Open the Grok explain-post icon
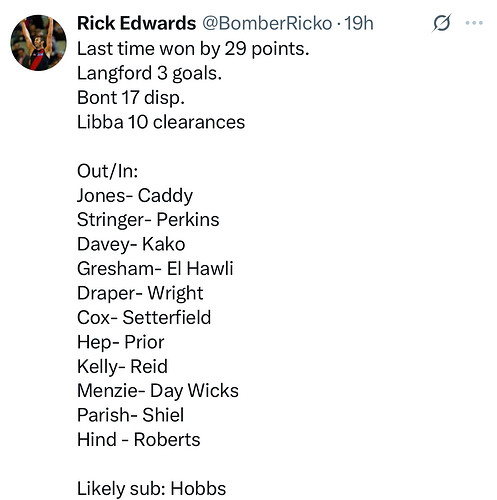This screenshot has height=500, width=497. pos(442,23)
